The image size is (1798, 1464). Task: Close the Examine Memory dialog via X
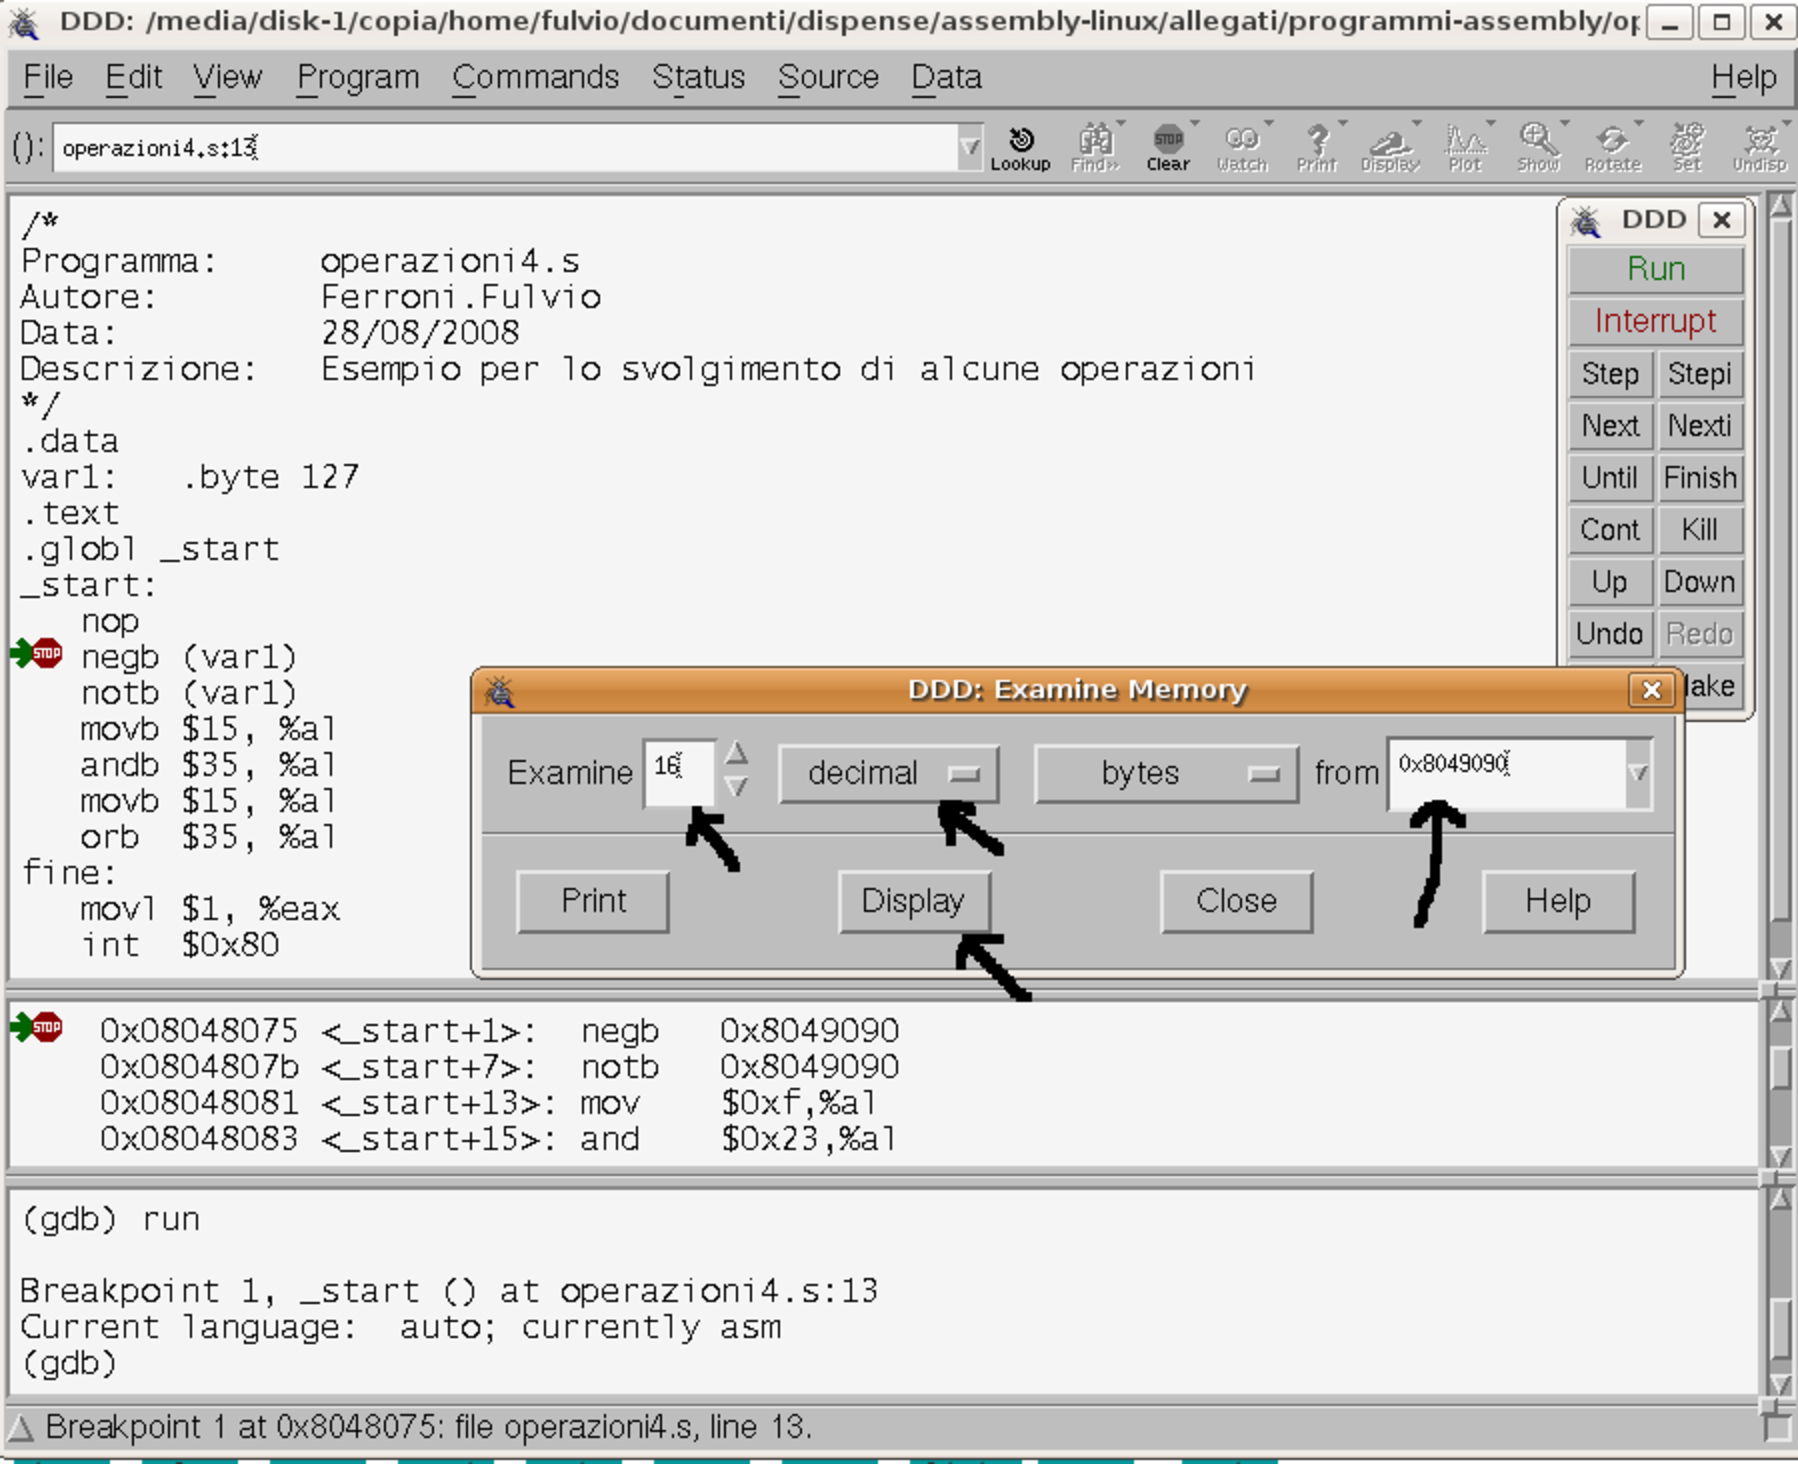tap(1651, 690)
